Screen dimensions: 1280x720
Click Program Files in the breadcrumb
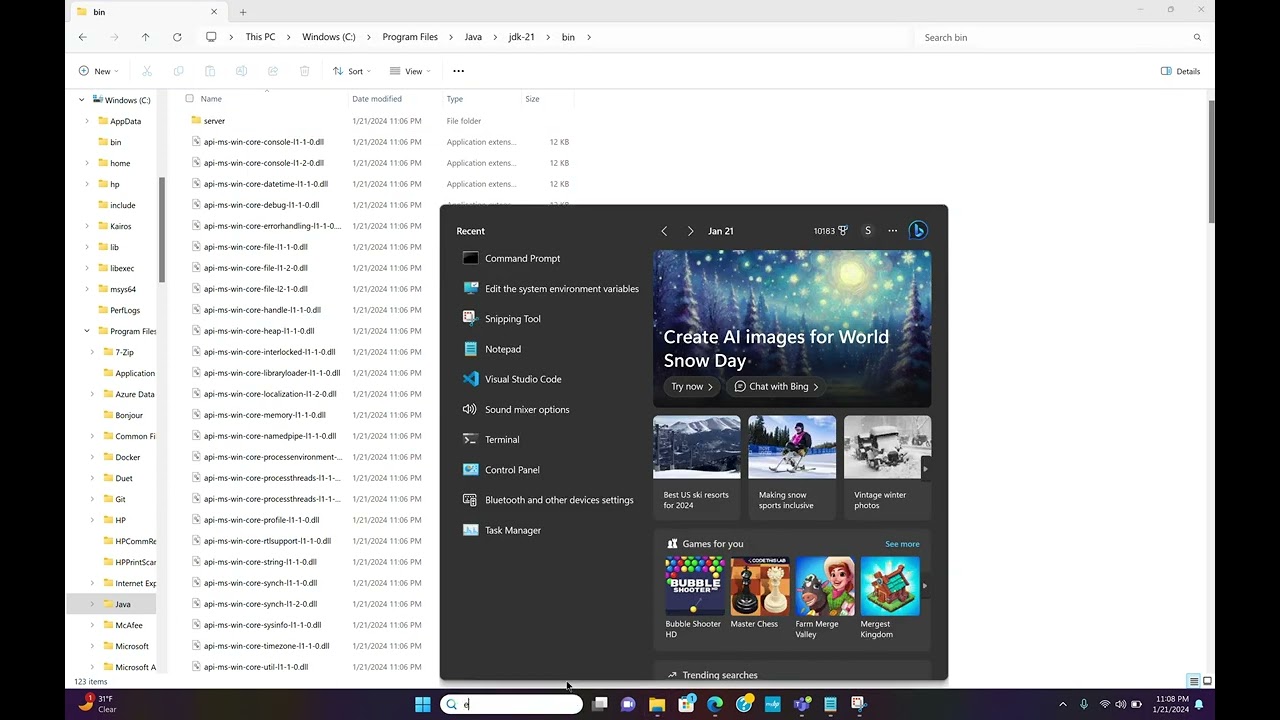pyautogui.click(x=410, y=37)
